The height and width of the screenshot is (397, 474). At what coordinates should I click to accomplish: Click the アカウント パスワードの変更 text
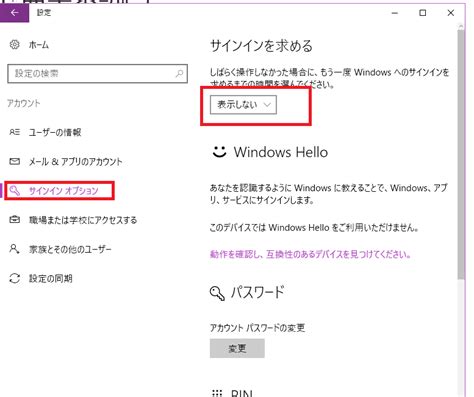click(257, 328)
